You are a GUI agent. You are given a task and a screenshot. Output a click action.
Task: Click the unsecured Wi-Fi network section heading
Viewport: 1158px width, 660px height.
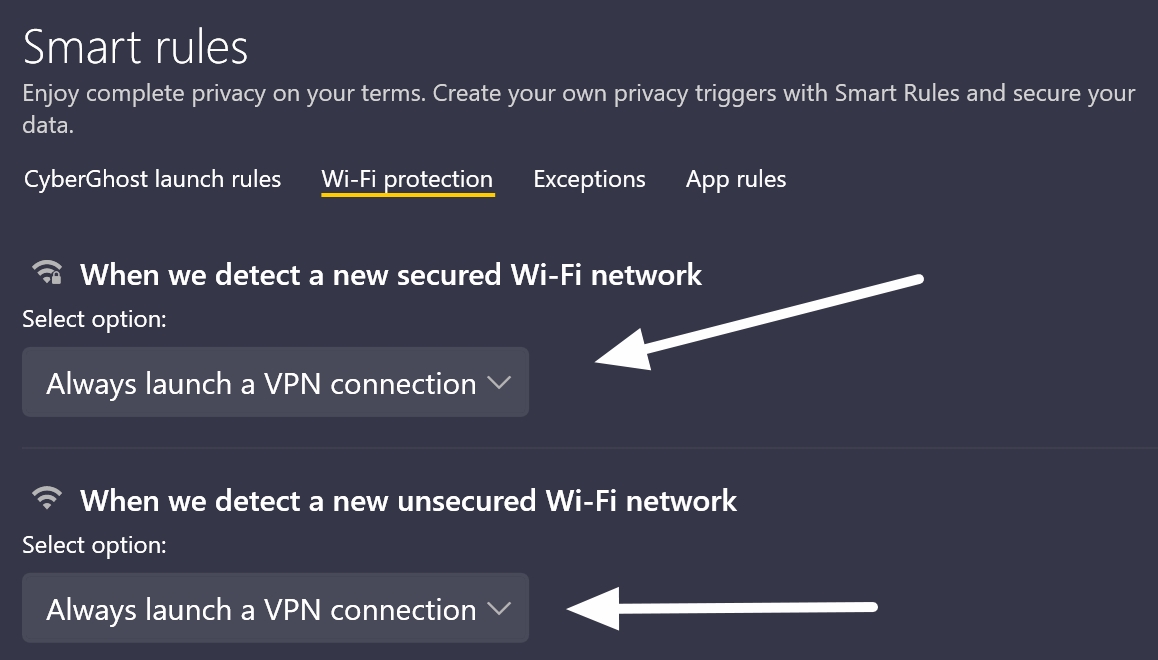point(412,500)
